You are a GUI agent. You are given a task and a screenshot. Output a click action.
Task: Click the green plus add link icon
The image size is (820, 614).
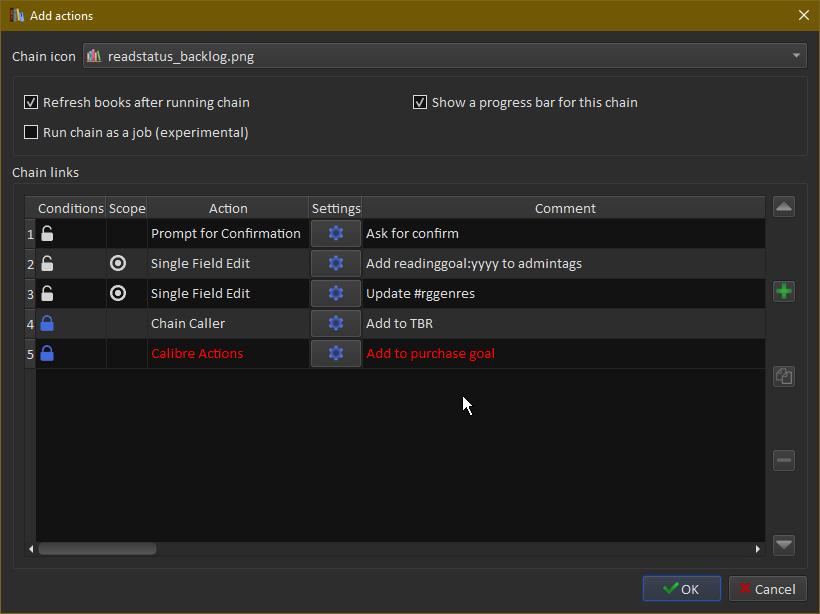pos(784,292)
